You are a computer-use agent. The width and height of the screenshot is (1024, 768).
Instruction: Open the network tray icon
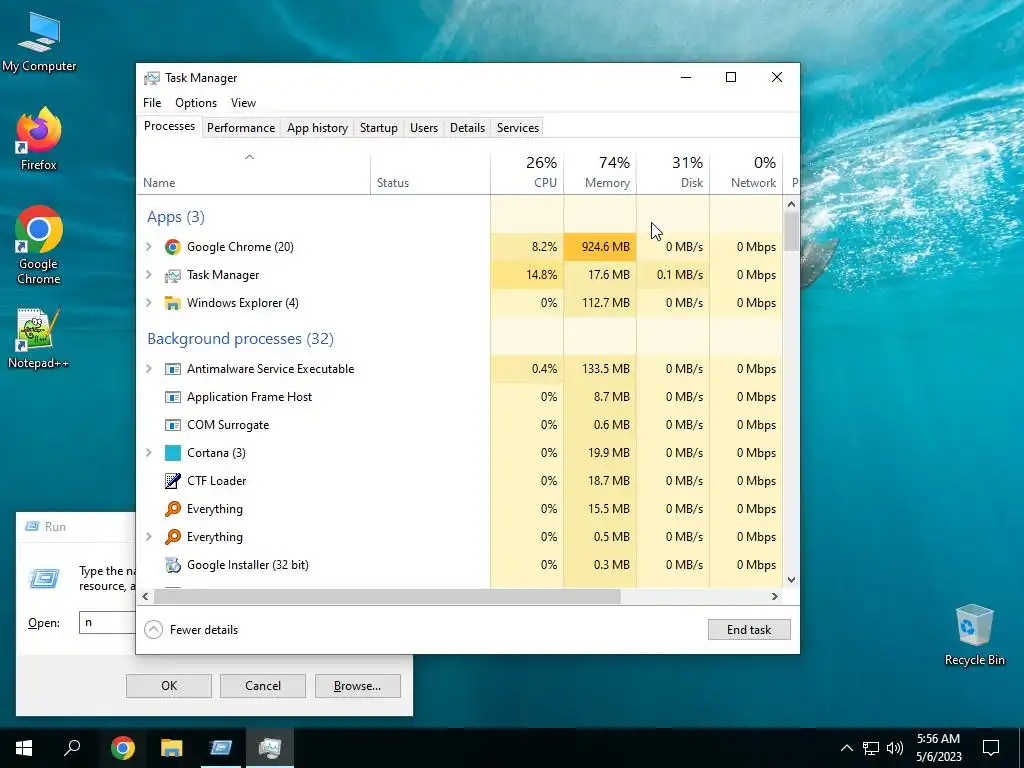tap(871, 748)
